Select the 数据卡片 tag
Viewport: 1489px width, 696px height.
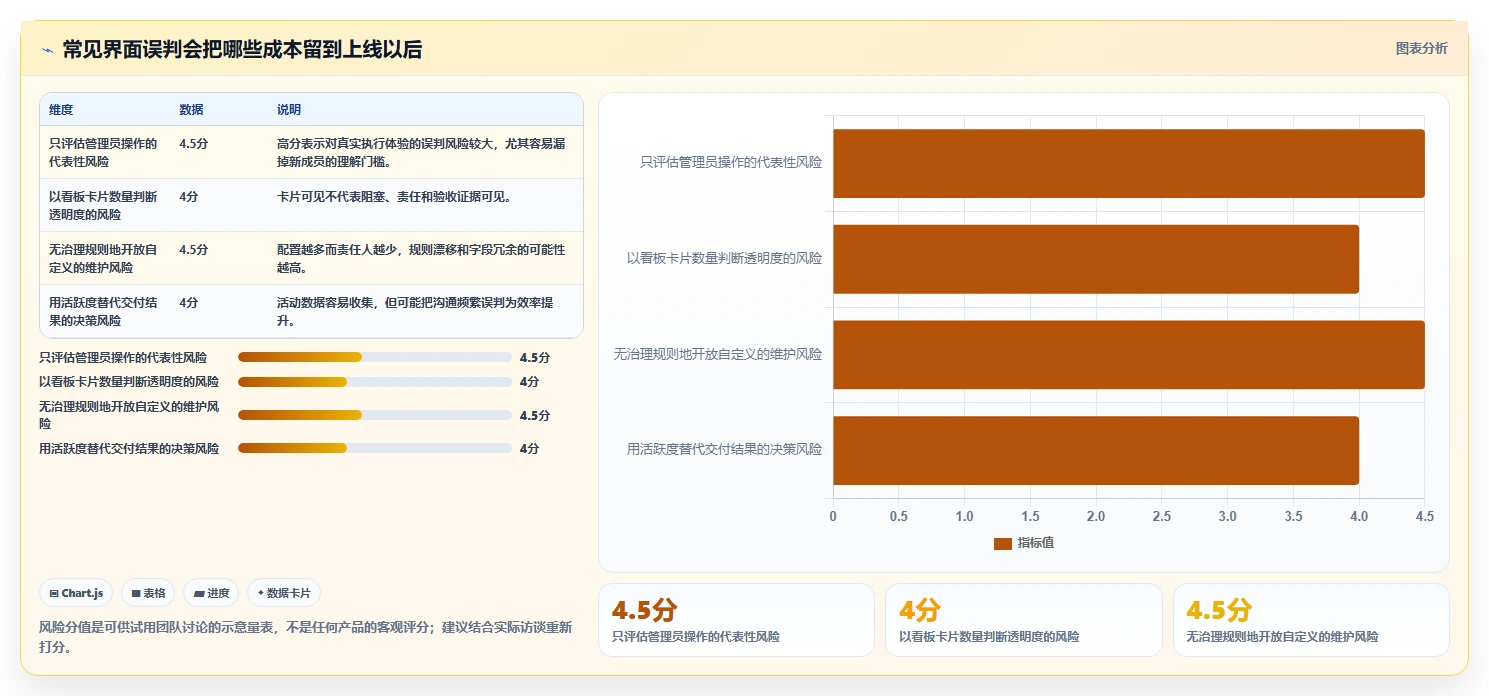point(284,593)
